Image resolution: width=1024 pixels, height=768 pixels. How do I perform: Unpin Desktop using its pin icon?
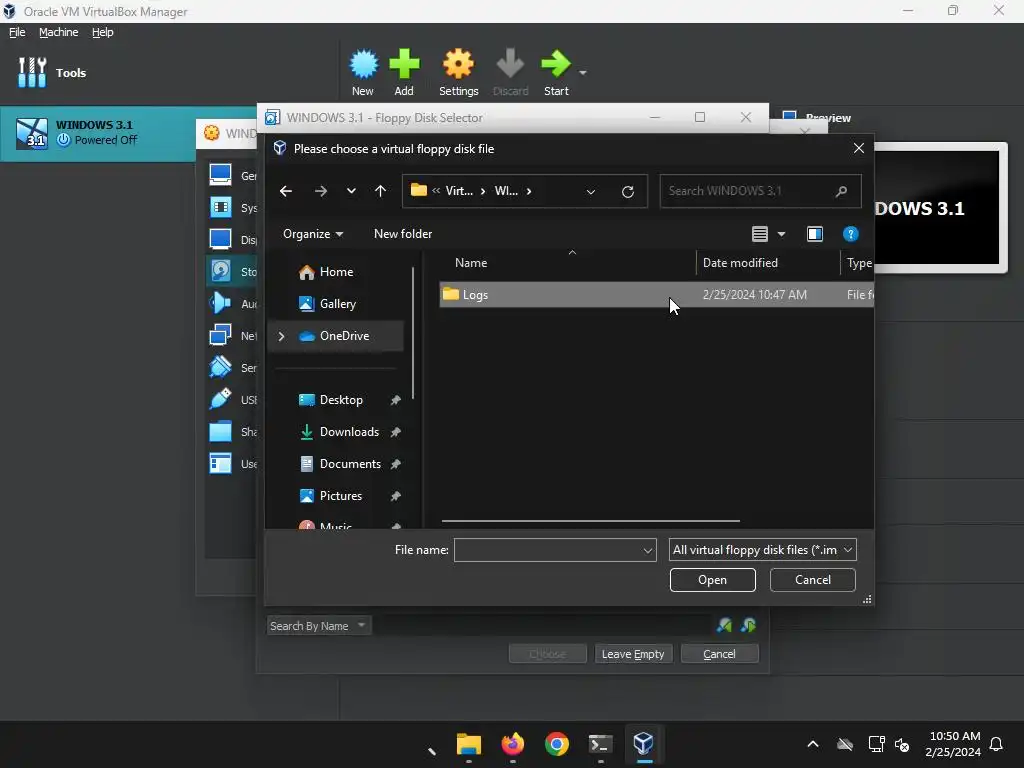[396, 400]
